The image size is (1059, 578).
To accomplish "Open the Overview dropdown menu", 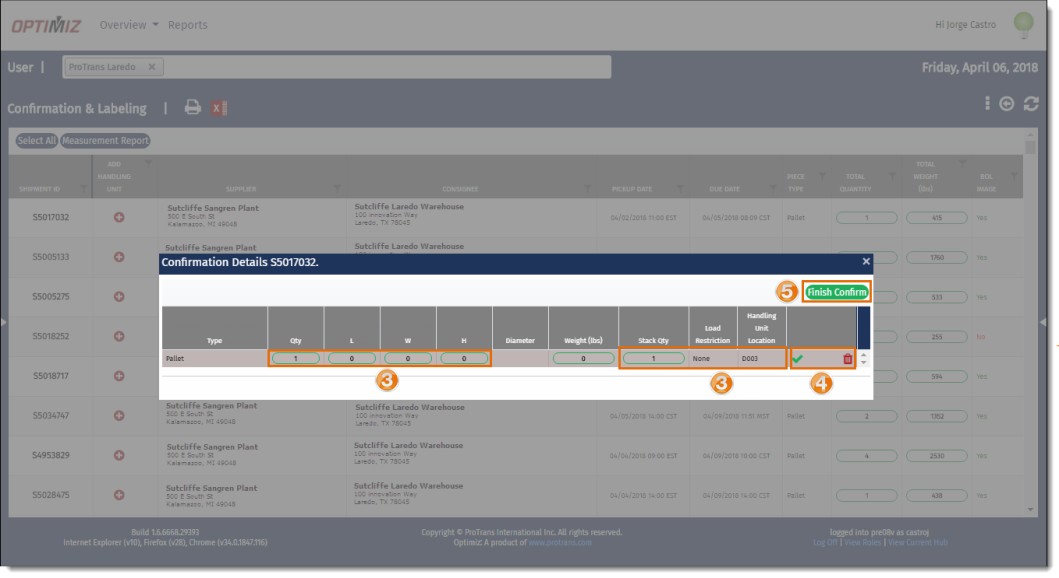I will [x=129, y=25].
